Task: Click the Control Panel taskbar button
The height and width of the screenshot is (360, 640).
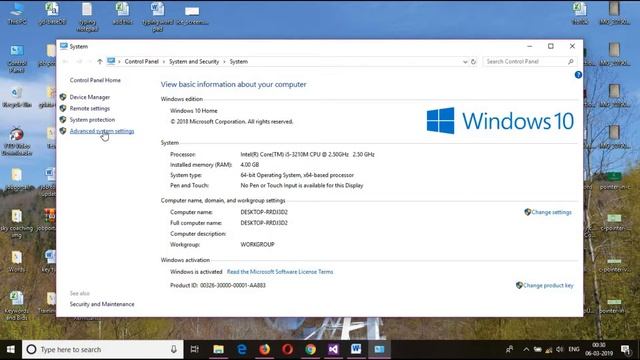Action: (379, 349)
